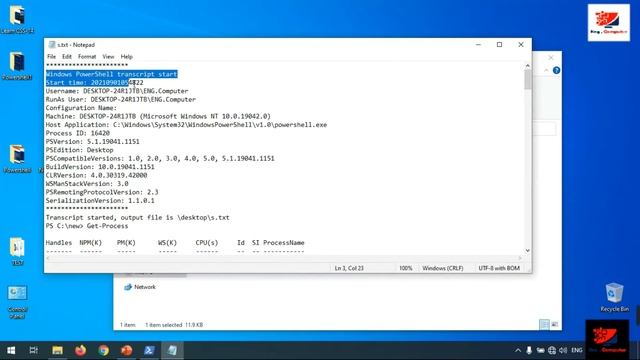
Task: Open the Format menu in Notepad
Action: (87, 57)
